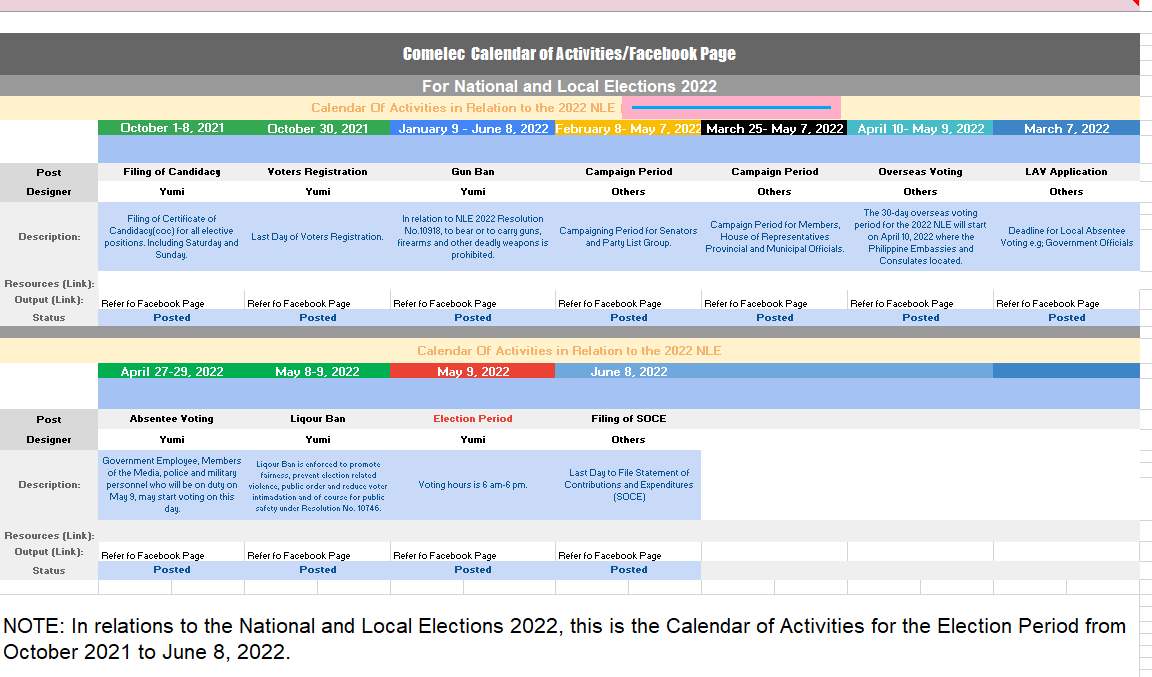Click the March 7, 2022 date cell

(x=1067, y=129)
